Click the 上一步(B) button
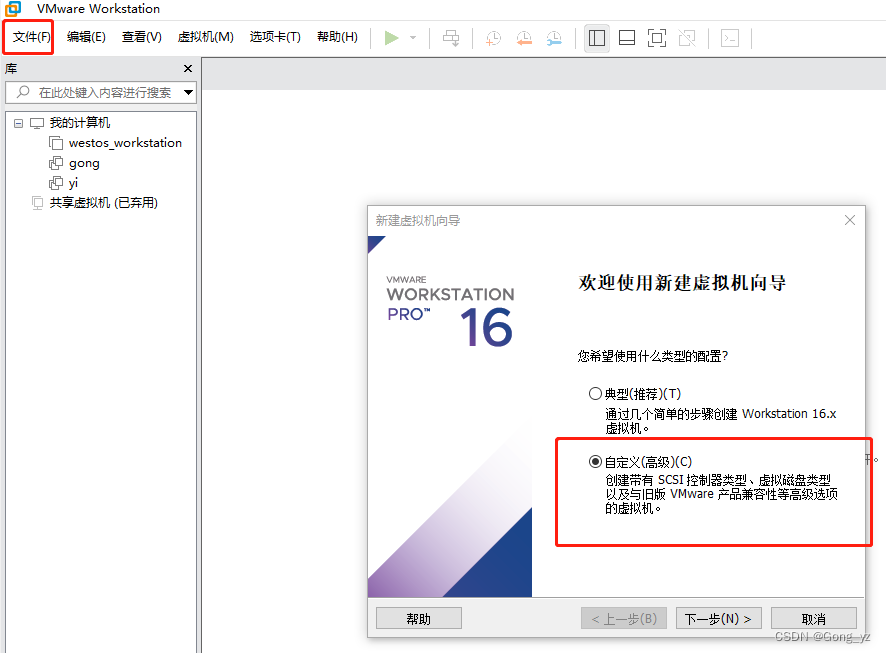 [624, 619]
